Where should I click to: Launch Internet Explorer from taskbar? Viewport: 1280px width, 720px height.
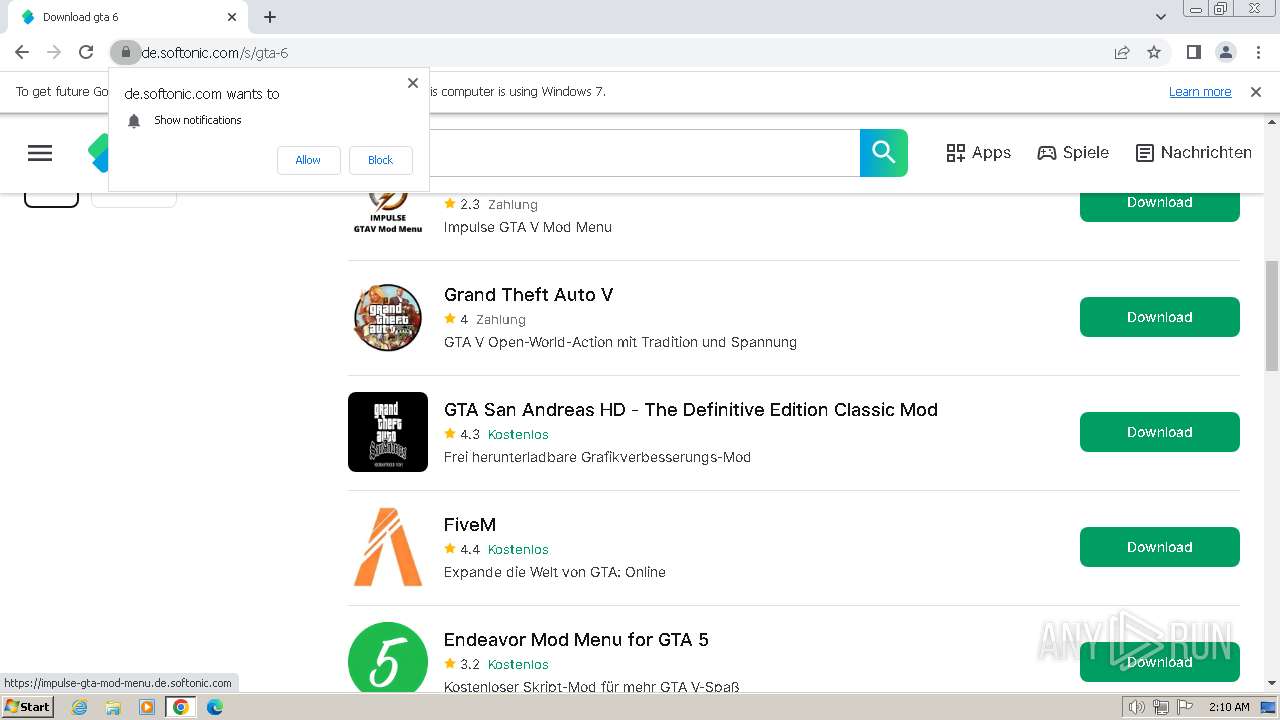click(80, 707)
